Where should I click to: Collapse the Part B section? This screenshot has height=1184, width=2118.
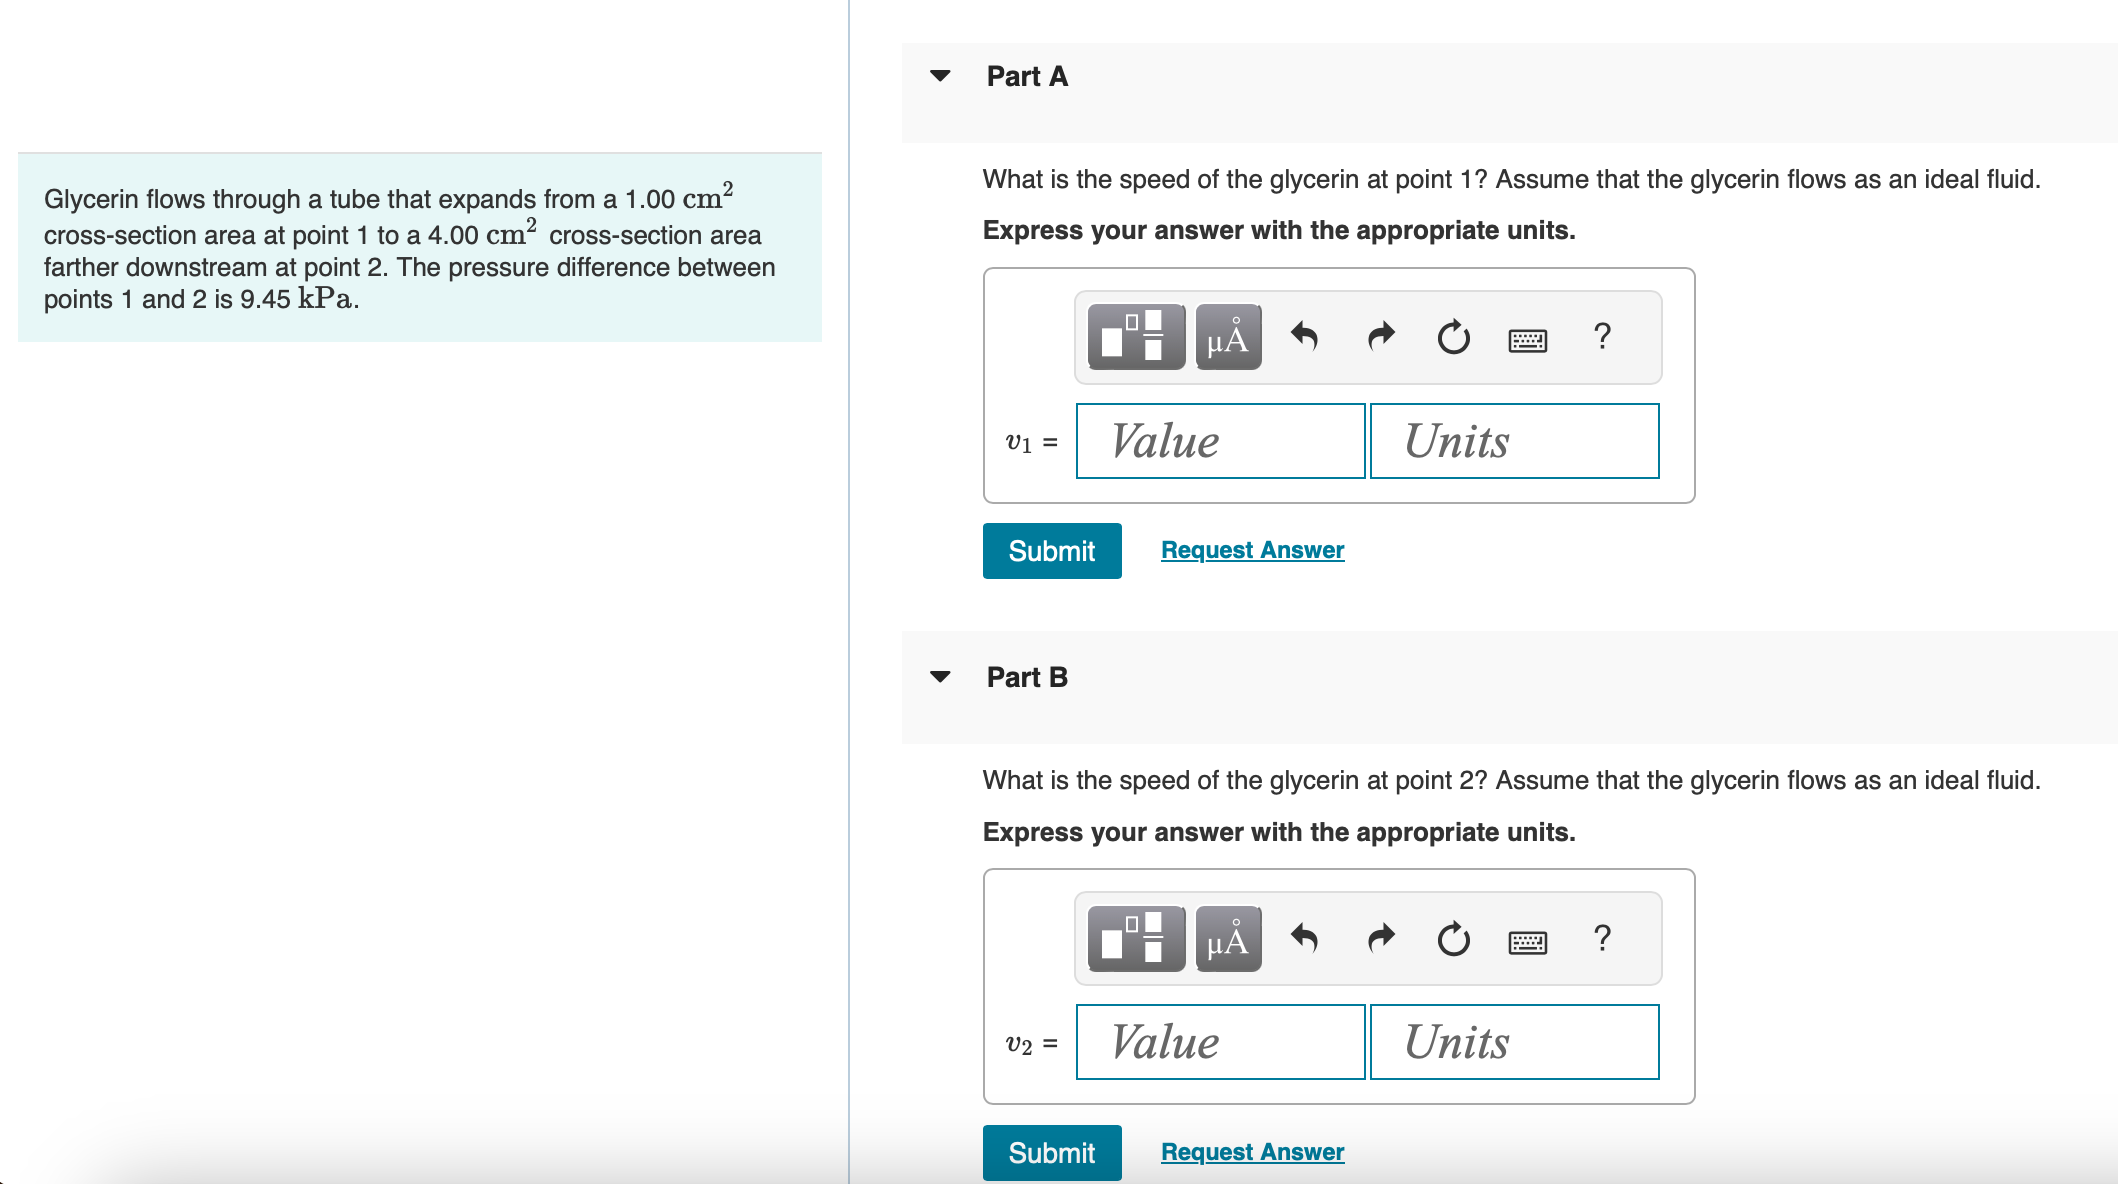[940, 677]
